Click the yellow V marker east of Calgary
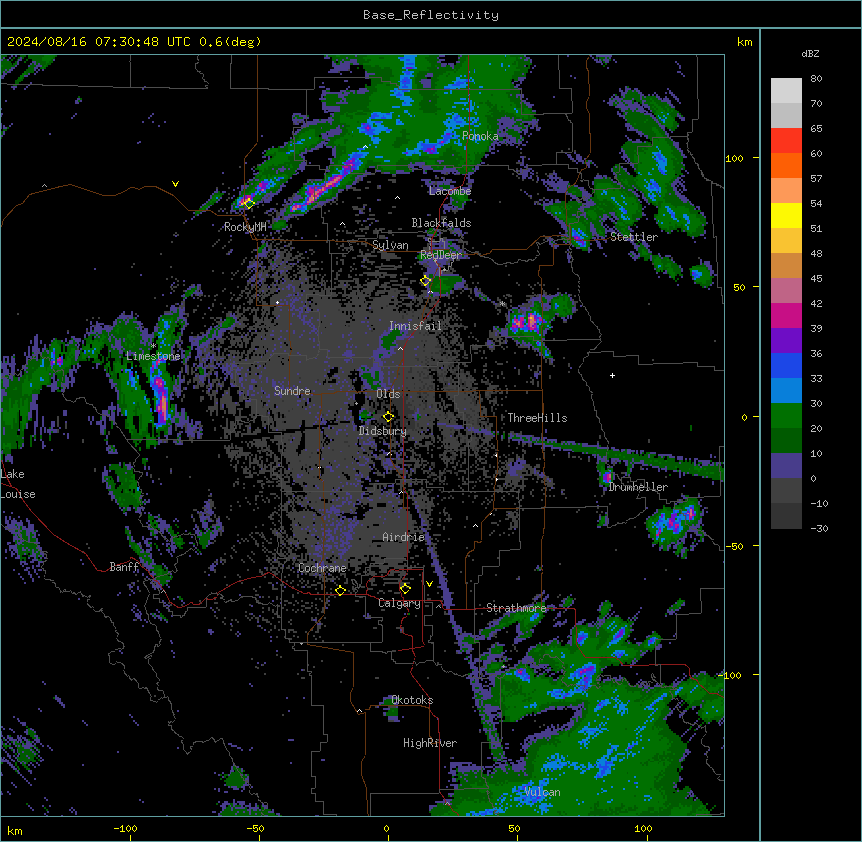This screenshot has width=862, height=842. coord(429,584)
